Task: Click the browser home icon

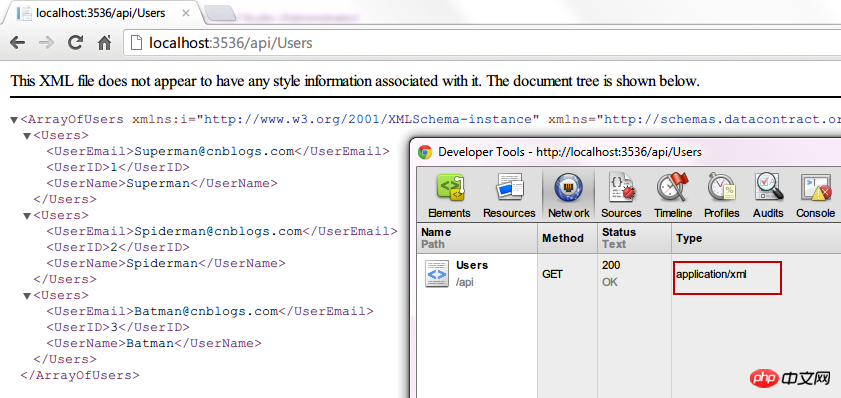Action: (104, 42)
